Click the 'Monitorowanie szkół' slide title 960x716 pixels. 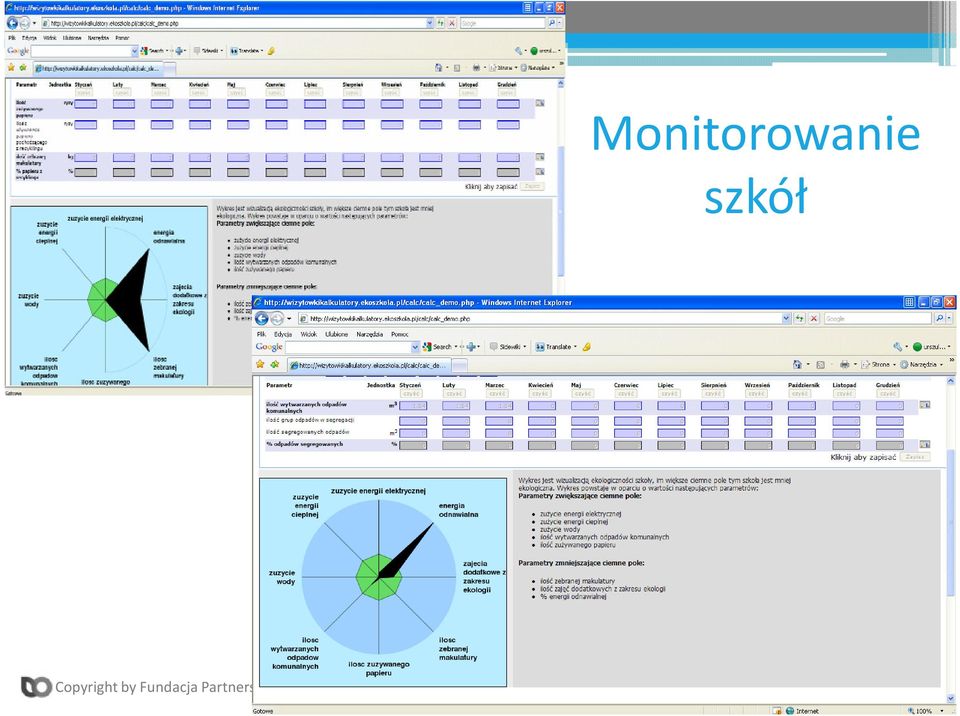click(x=756, y=164)
